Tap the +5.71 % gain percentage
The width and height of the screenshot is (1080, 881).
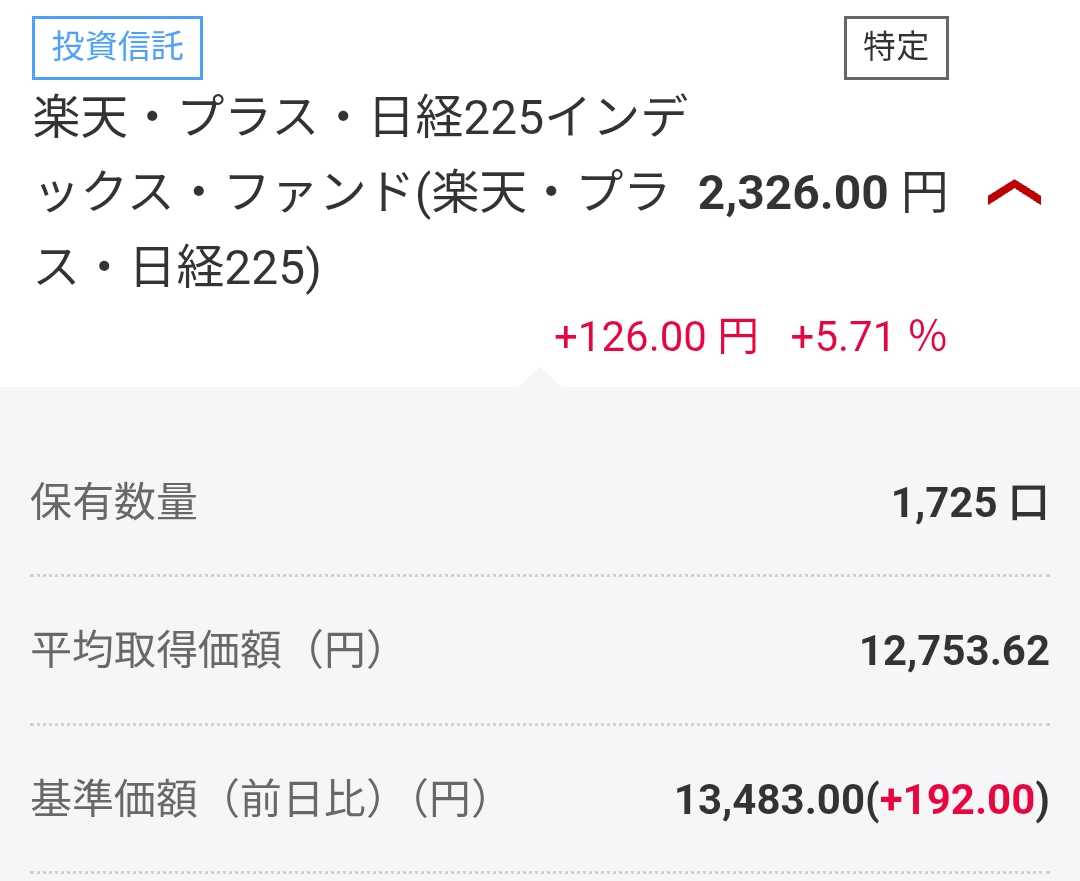[868, 337]
